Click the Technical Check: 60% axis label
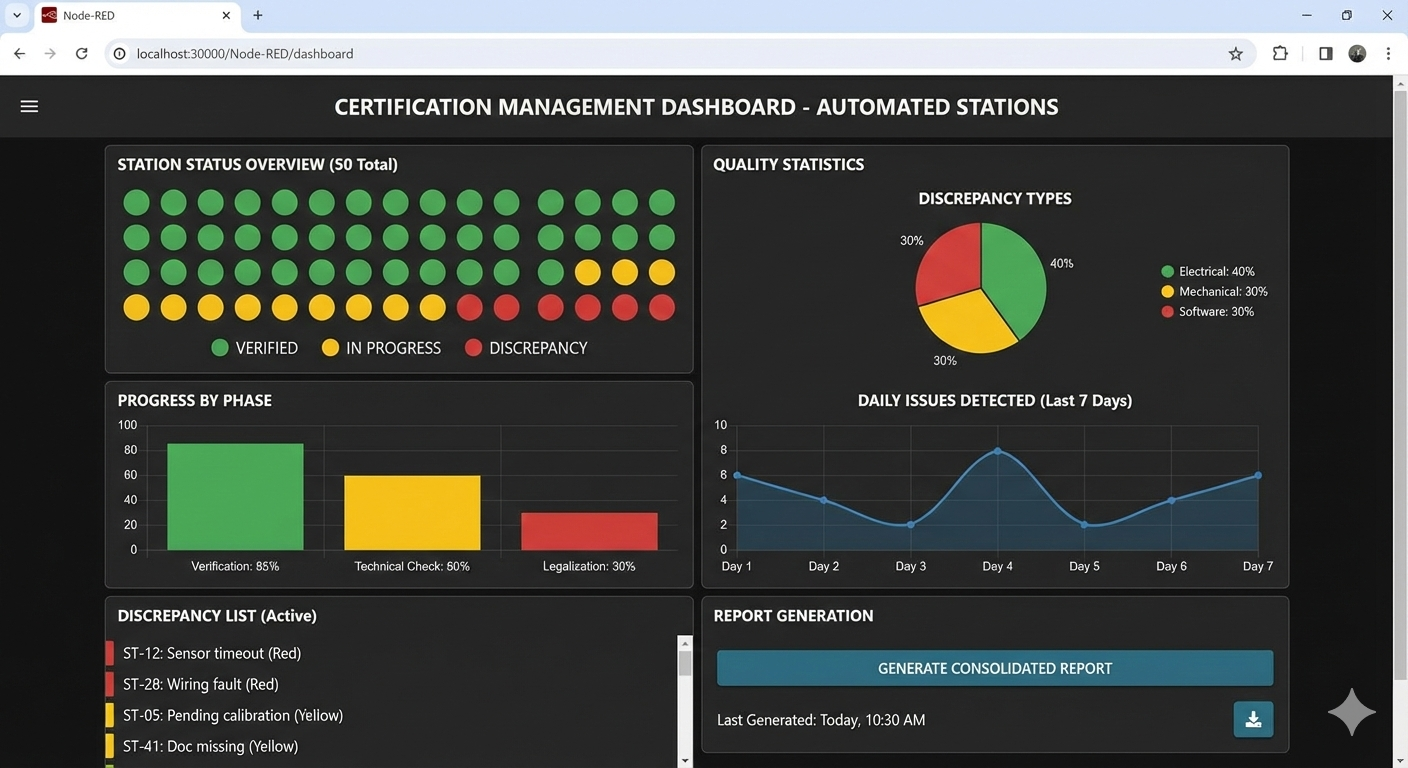This screenshot has height=768, width=1408. 412,566
